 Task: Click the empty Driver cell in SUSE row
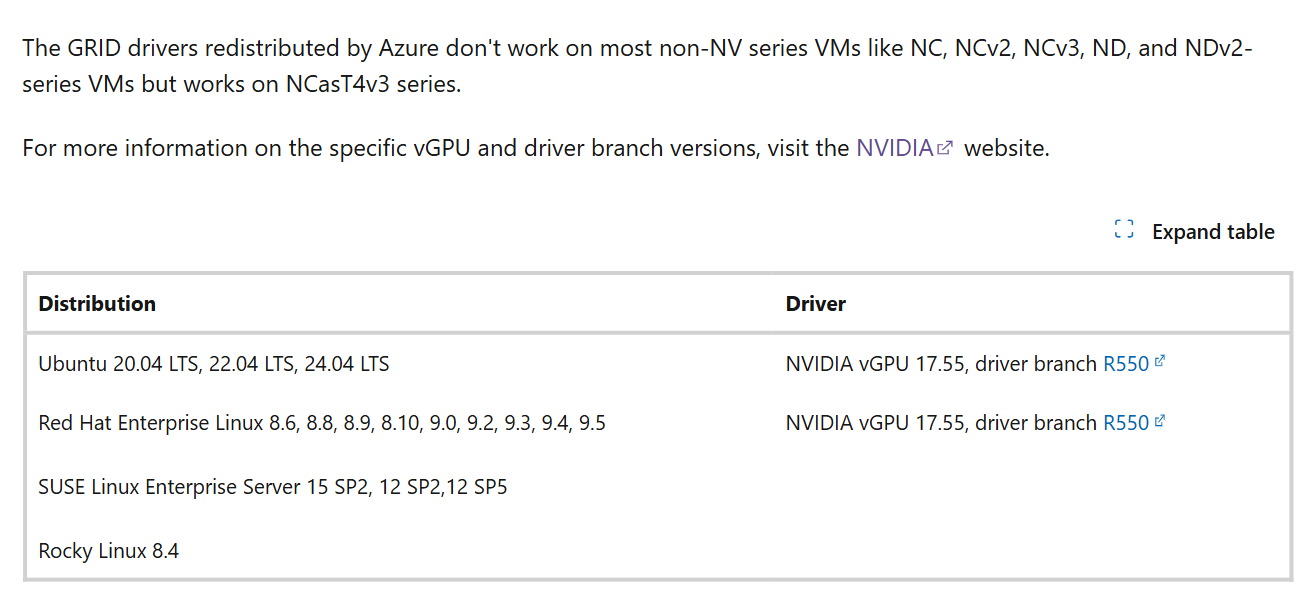point(1031,487)
